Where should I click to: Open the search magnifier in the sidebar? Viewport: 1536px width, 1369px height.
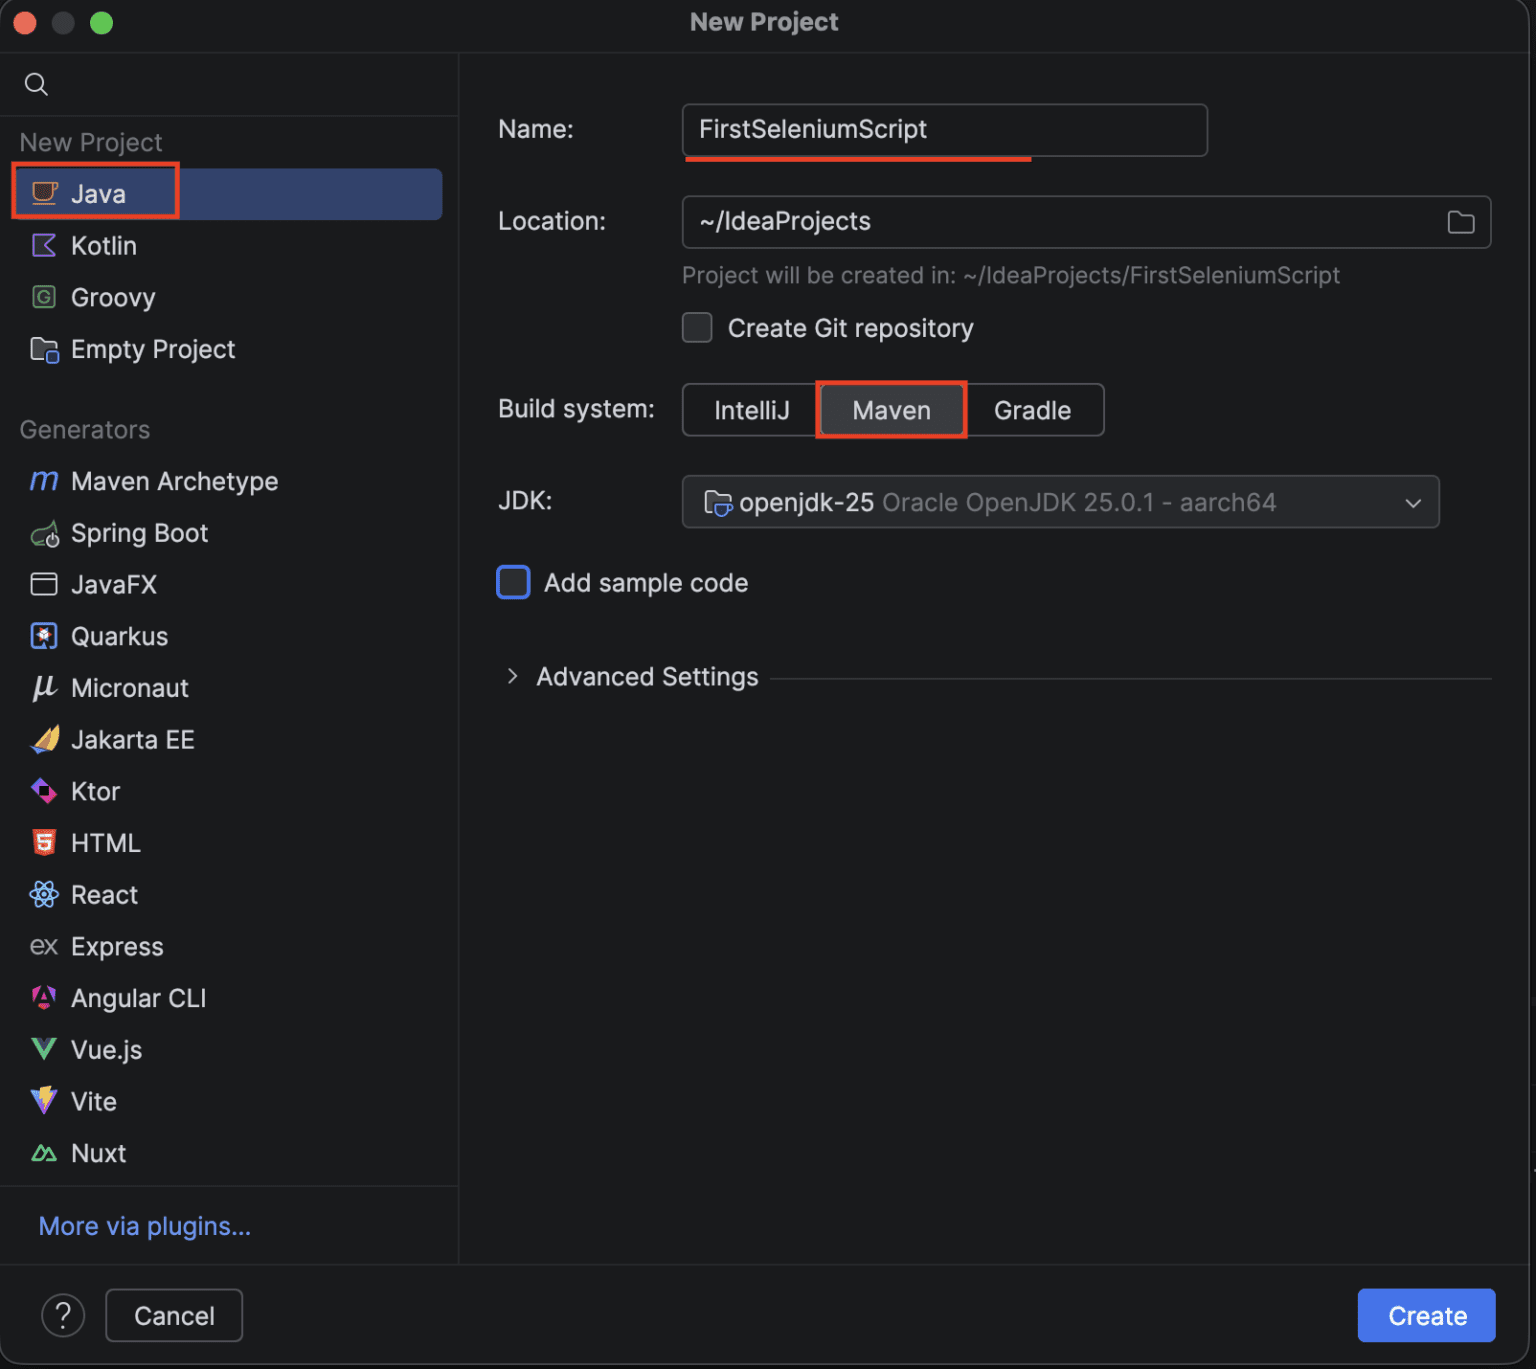[36, 84]
